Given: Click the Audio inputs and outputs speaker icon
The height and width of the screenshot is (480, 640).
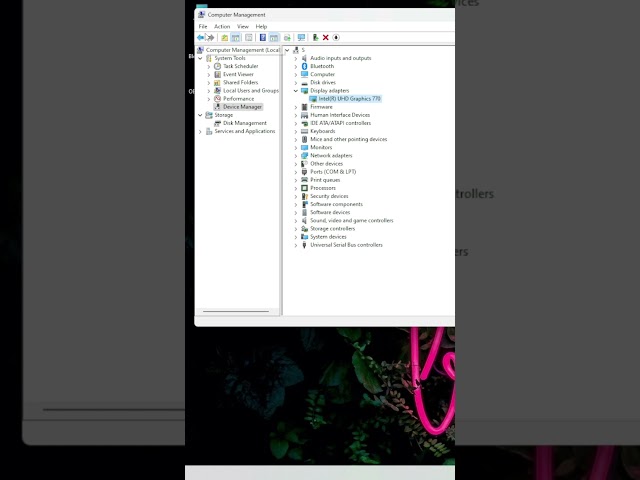Looking at the screenshot, I should point(304,58).
